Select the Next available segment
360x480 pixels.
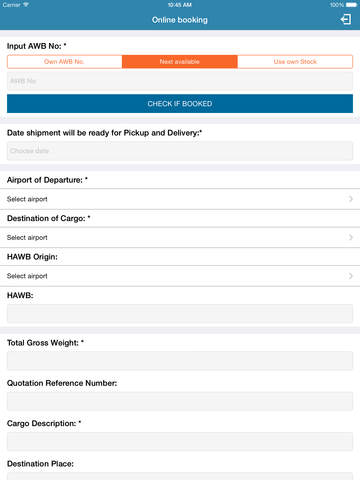click(x=180, y=62)
